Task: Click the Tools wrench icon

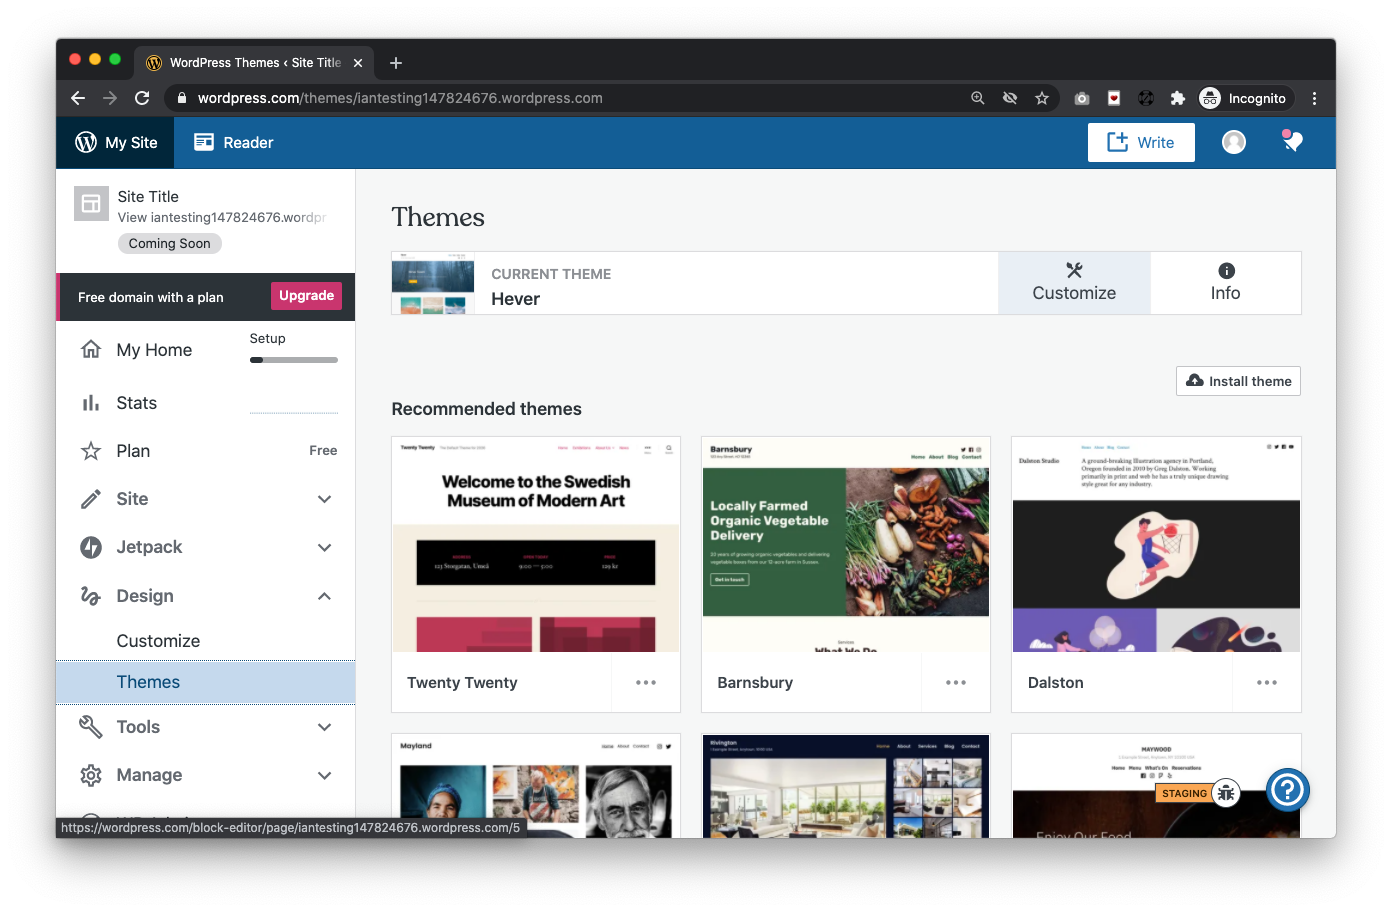Action: [x=91, y=727]
